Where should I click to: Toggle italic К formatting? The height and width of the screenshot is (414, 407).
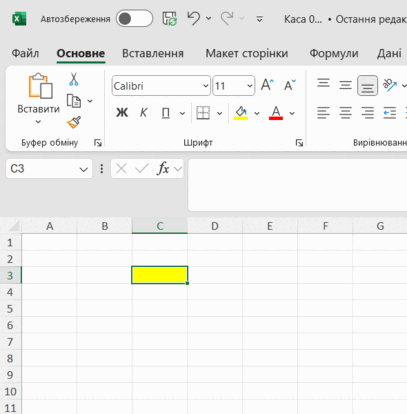pos(143,113)
